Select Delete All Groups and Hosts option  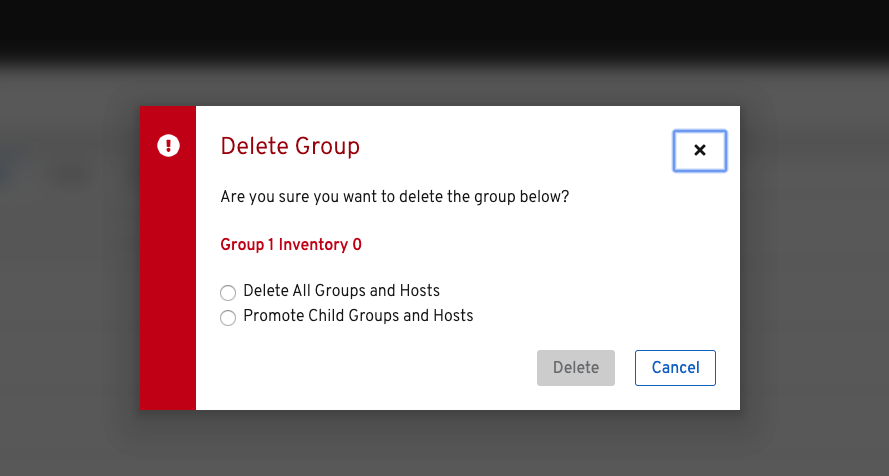(x=228, y=292)
